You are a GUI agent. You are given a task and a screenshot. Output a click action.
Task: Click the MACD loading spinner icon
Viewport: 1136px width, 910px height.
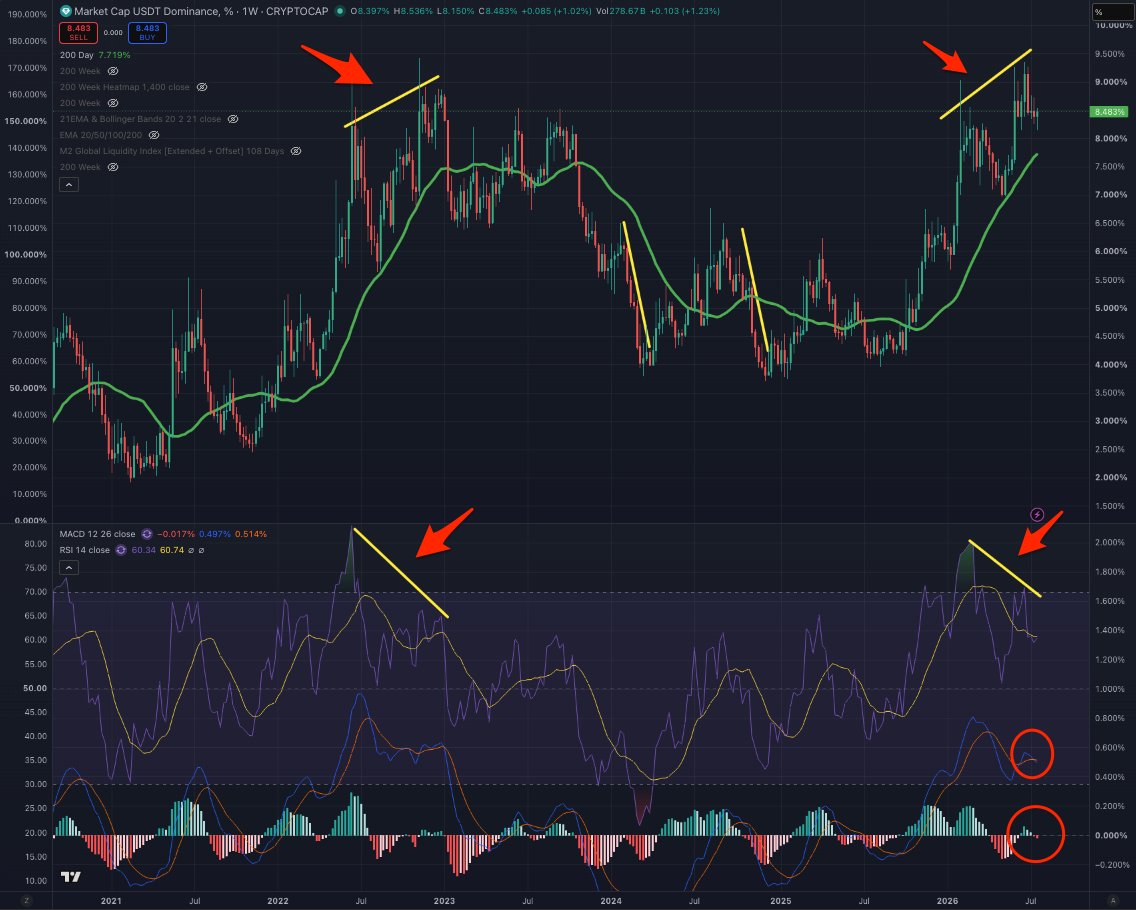pos(147,534)
